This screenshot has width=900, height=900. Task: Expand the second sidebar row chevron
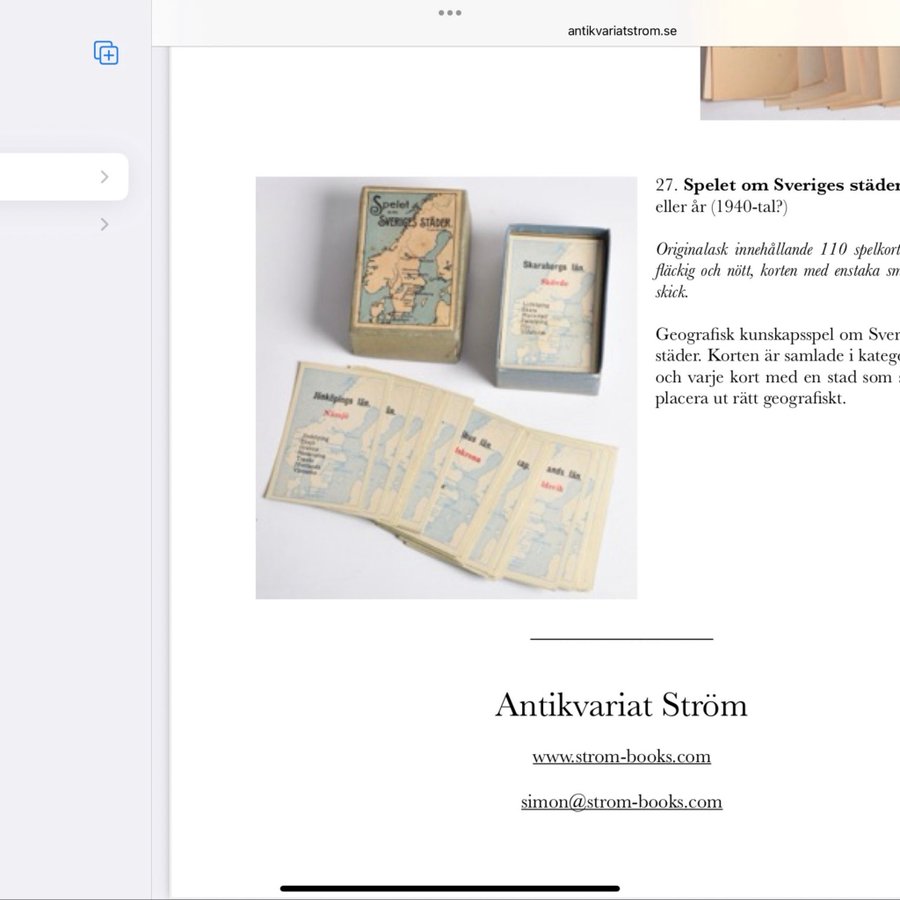pos(104,225)
